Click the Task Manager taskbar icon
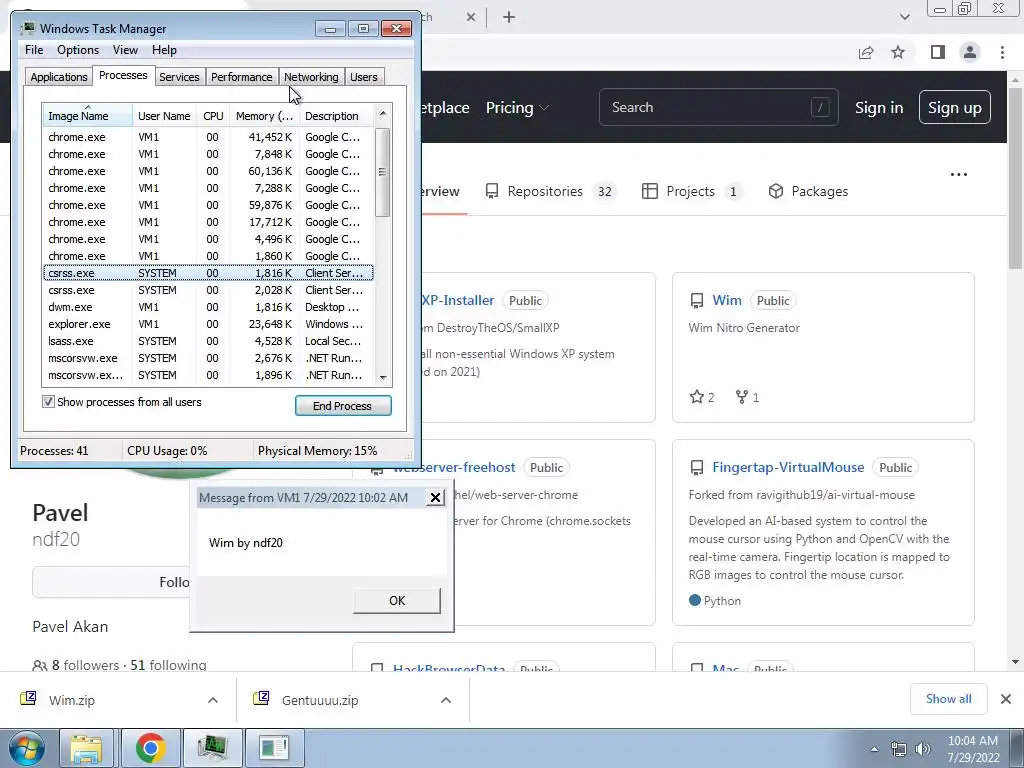Viewport: 1024px width, 768px height. (212, 748)
